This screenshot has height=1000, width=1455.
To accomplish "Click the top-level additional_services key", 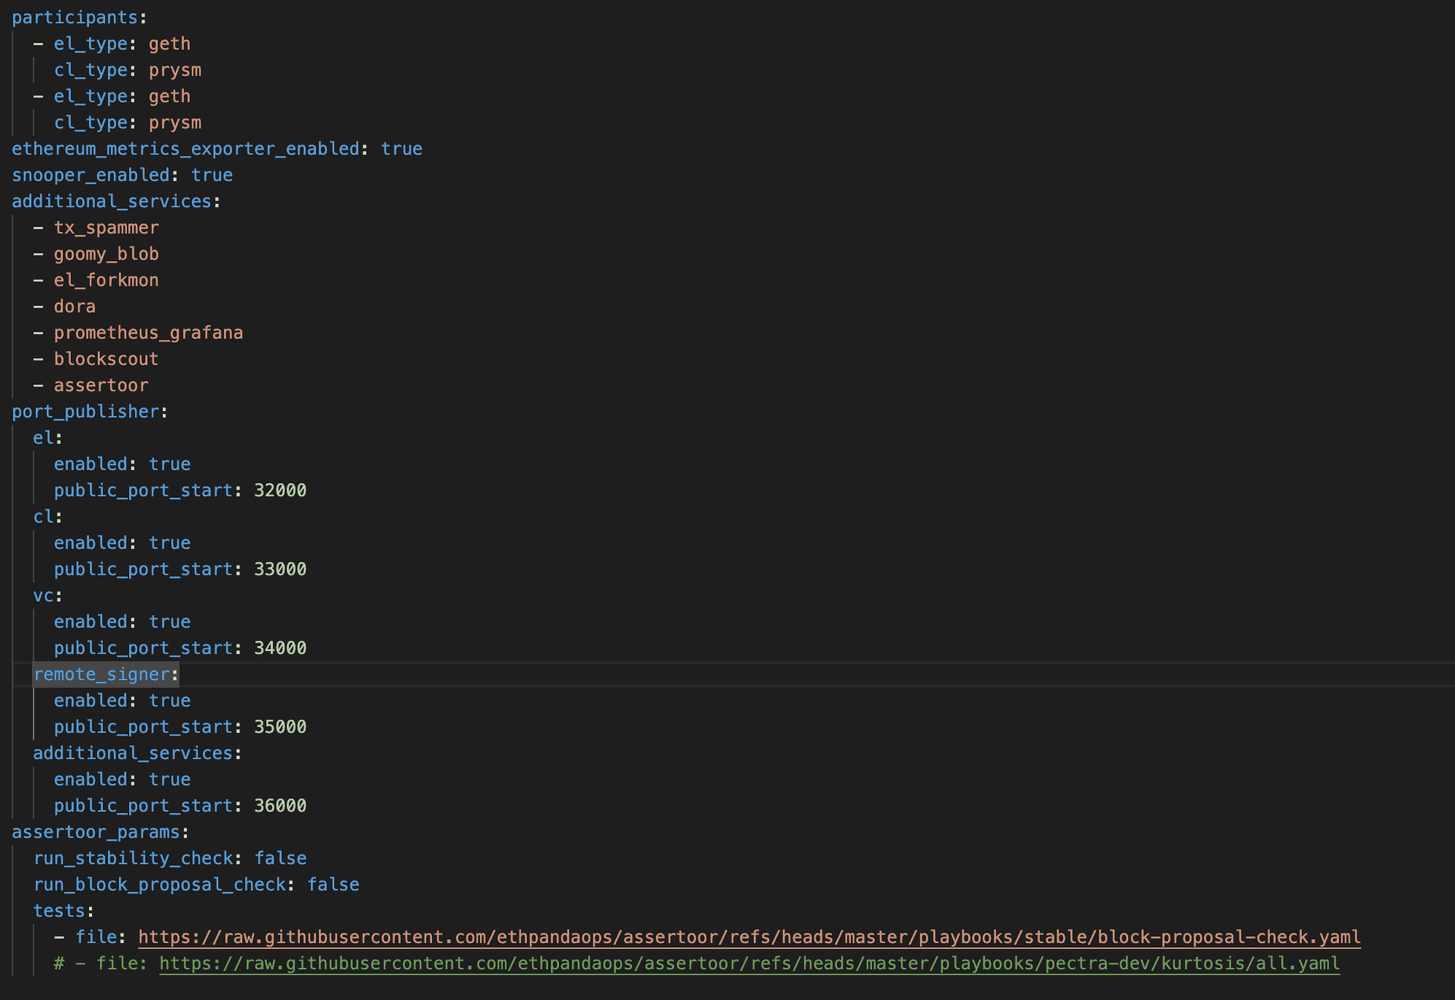I will tap(111, 201).
